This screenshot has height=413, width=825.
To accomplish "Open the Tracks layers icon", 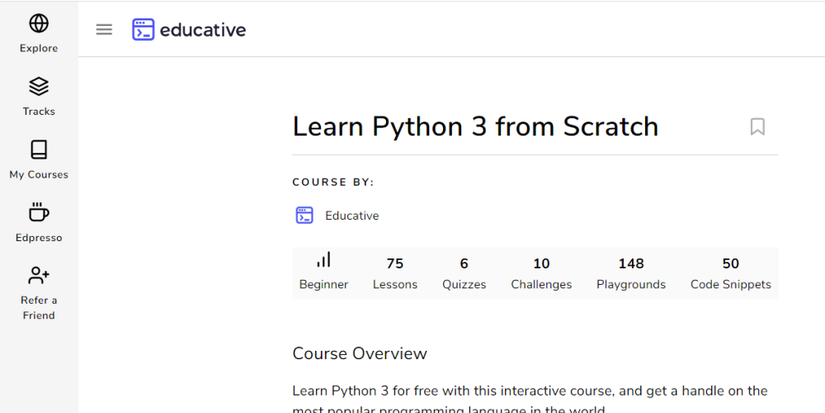I will coord(39,86).
